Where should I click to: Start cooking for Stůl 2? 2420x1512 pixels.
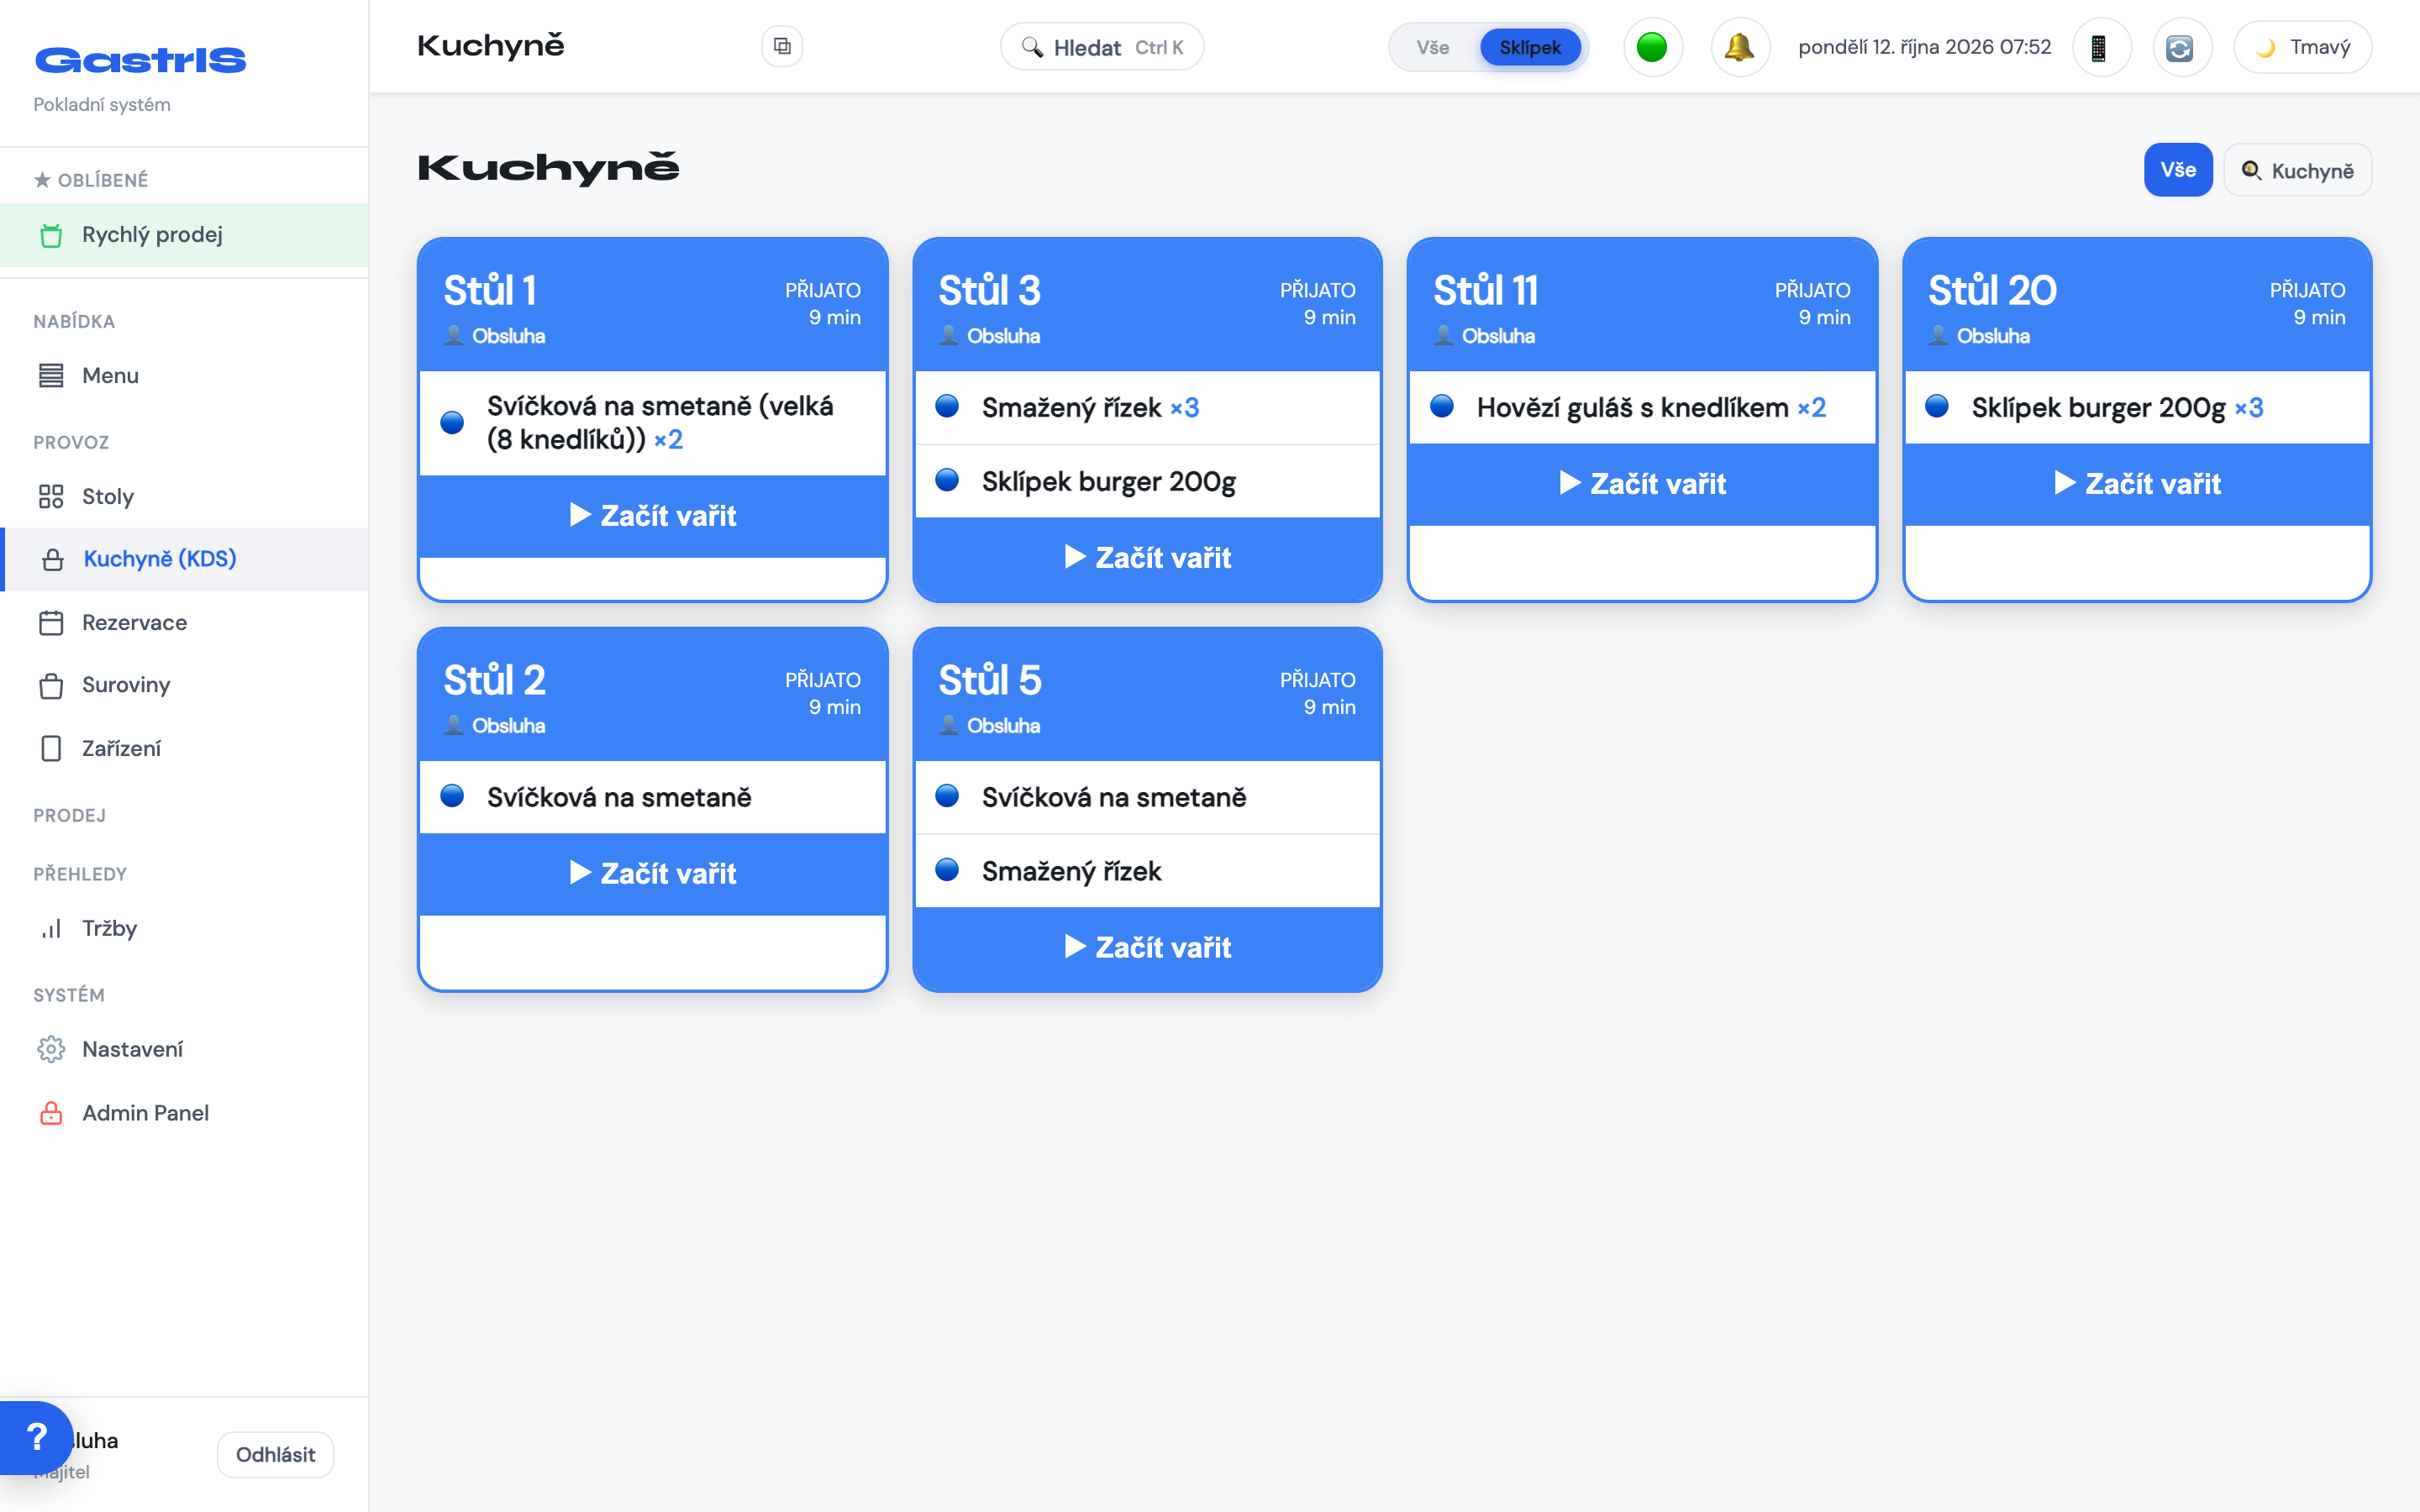coord(653,874)
